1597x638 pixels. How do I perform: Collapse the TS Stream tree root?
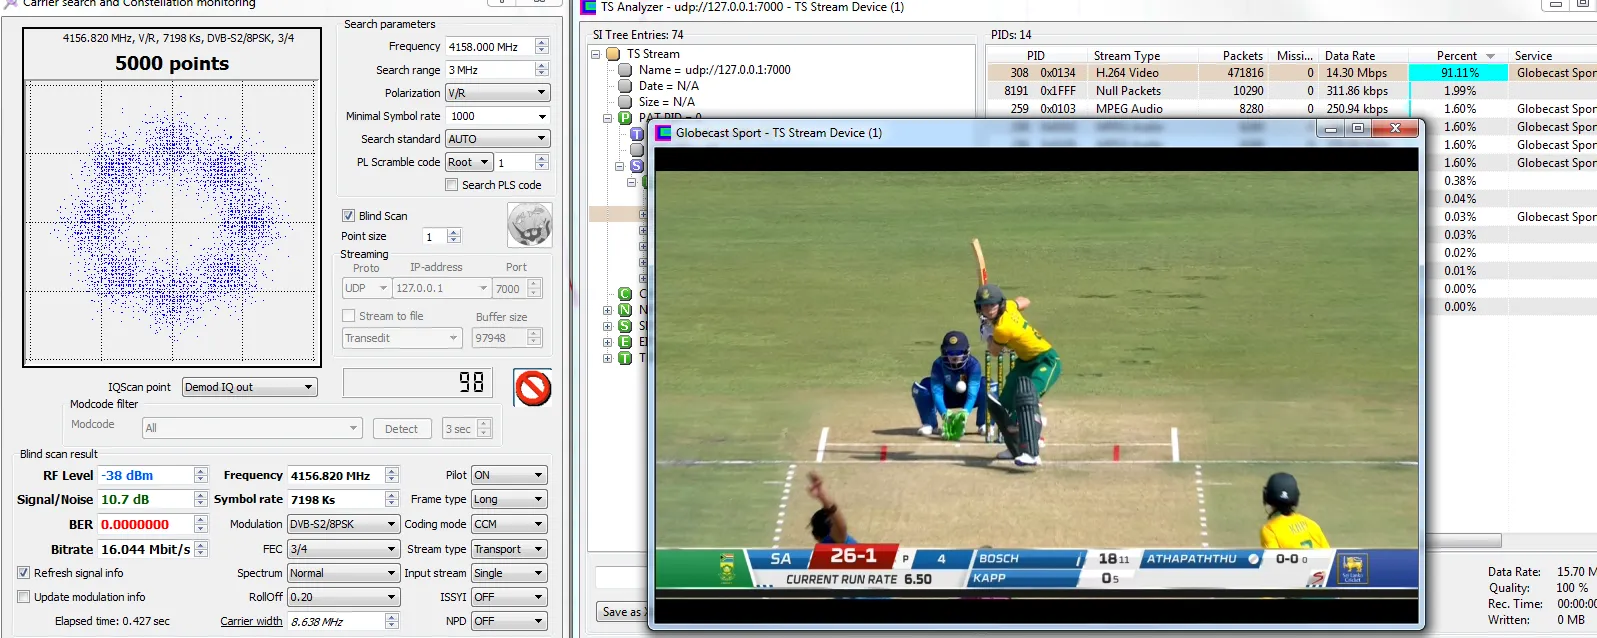(596, 54)
